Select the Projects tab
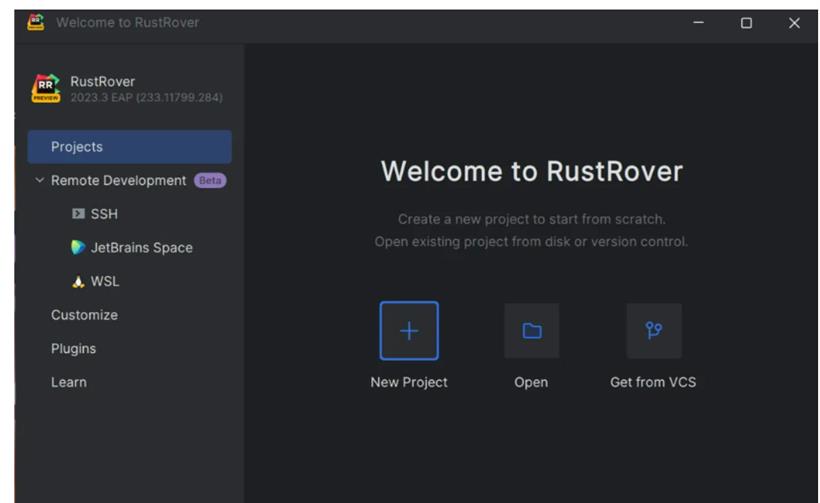 130,147
